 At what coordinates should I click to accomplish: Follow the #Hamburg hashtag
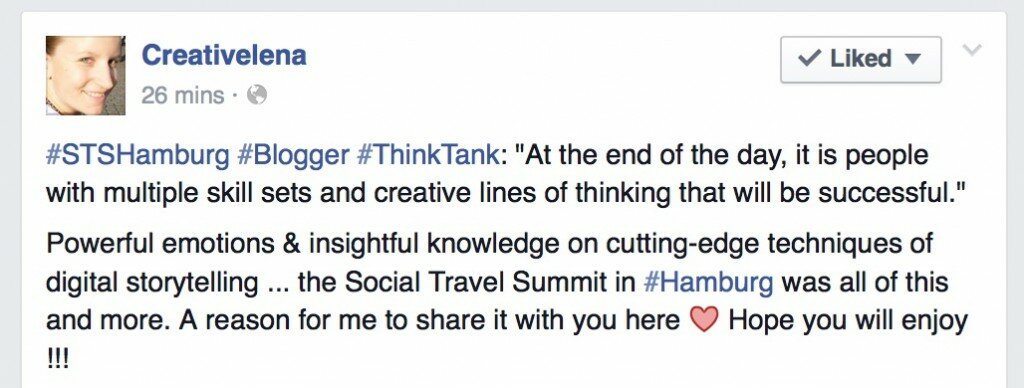click(x=709, y=282)
